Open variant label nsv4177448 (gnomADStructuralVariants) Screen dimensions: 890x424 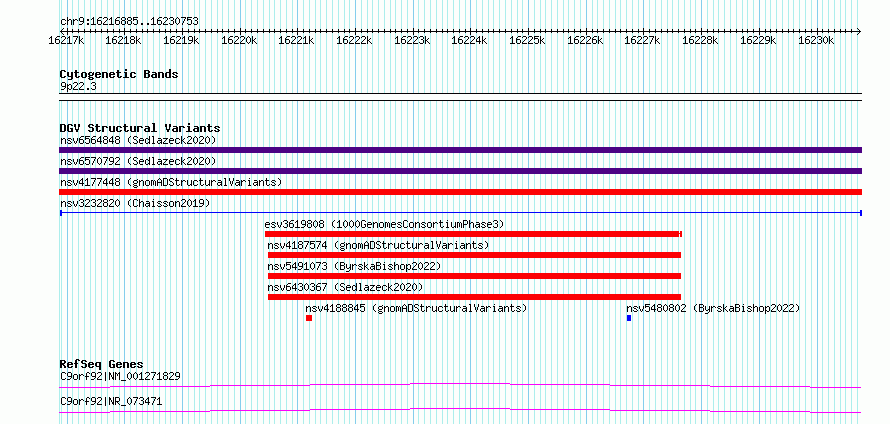pyautogui.click(x=171, y=182)
